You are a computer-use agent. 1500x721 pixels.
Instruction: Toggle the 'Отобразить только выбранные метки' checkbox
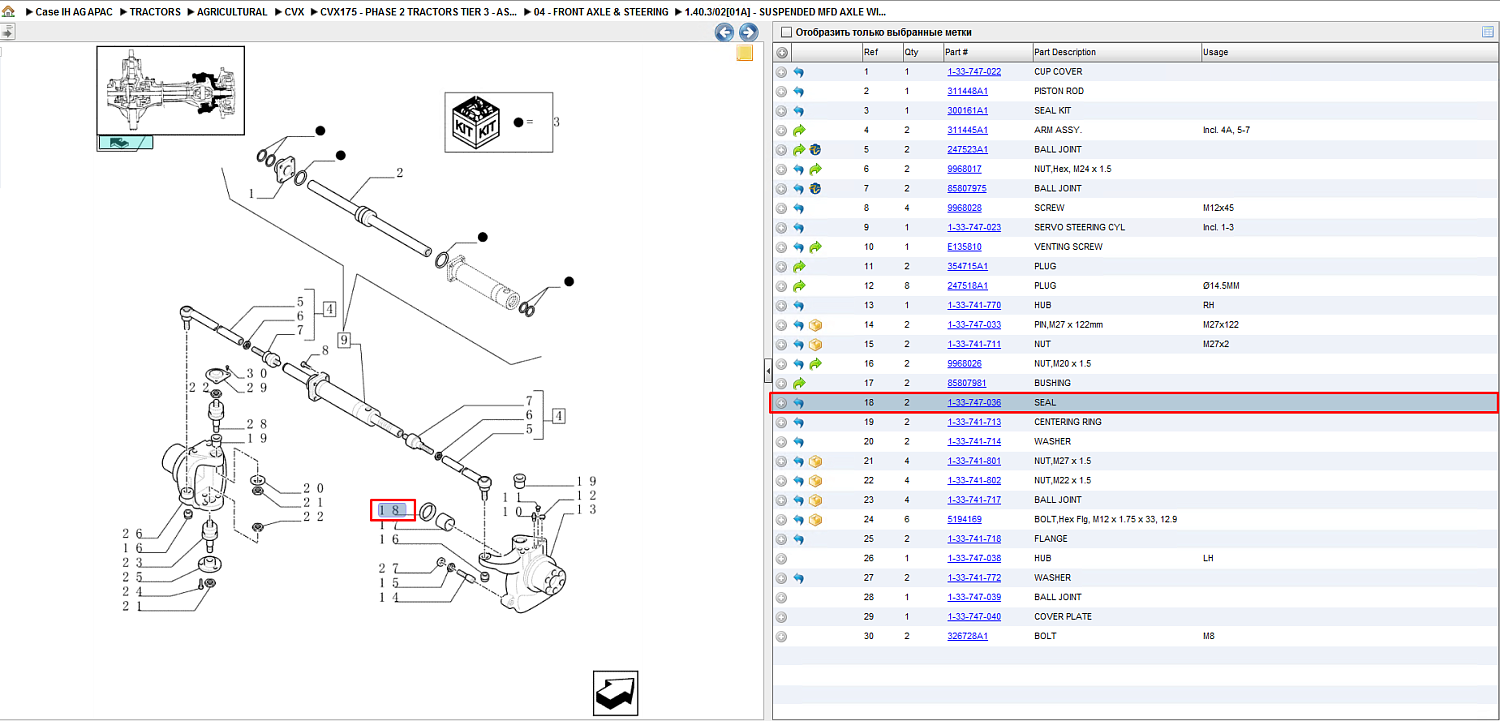pos(786,32)
